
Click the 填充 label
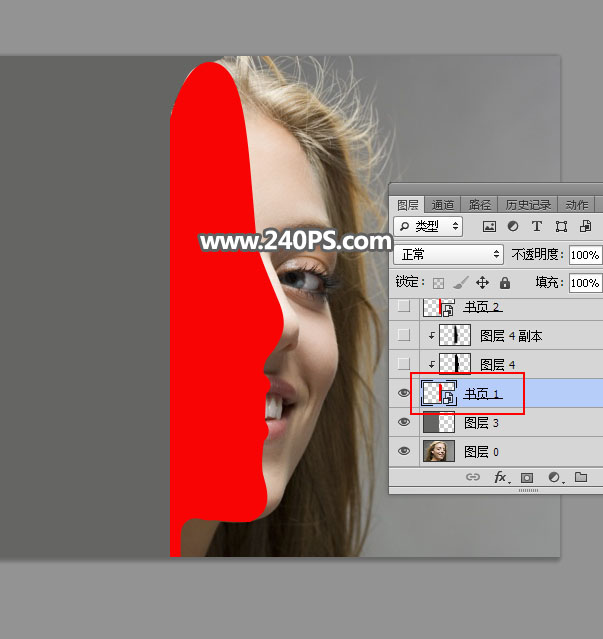click(x=549, y=282)
